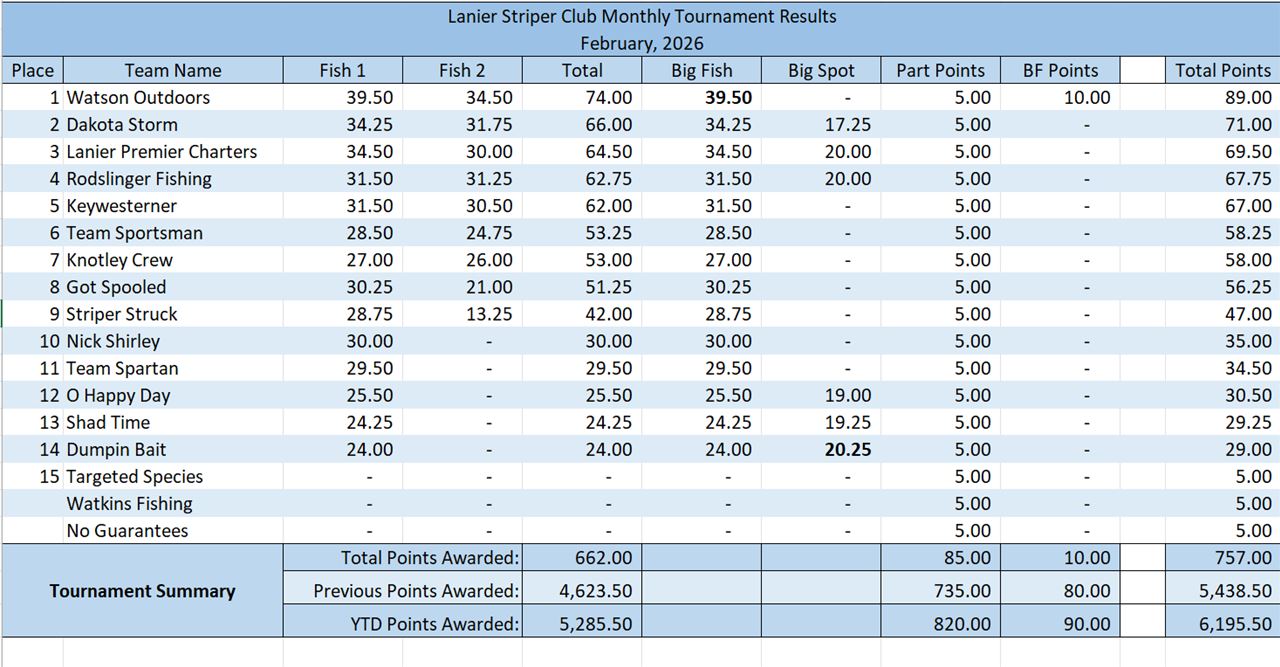The width and height of the screenshot is (1280, 667).
Task: Click Striper Struck's Fish 2 value 13.25
Action: point(488,314)
